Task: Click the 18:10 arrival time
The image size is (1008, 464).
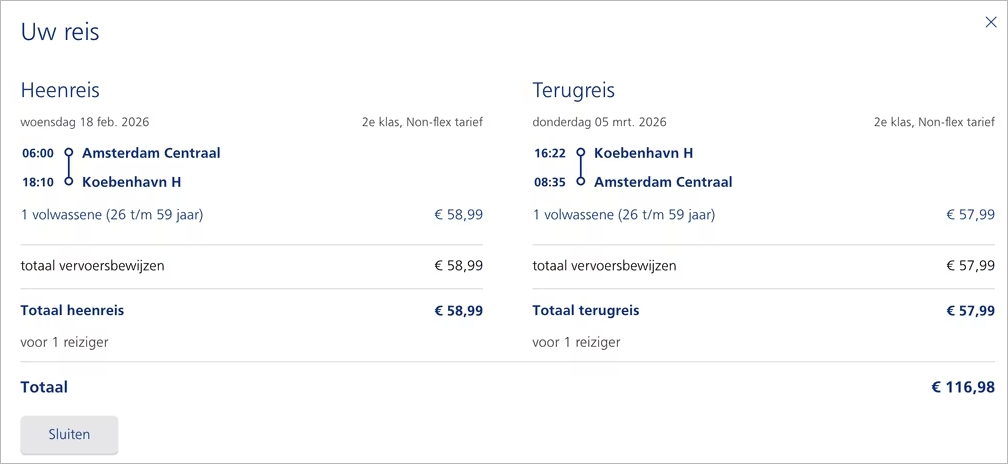Action: [x=38, y=182]
